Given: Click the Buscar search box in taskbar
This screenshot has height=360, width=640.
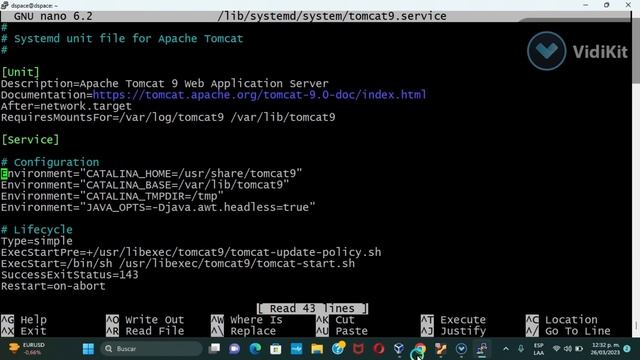Looking at the screenshot, I should (x=151, y=349).
